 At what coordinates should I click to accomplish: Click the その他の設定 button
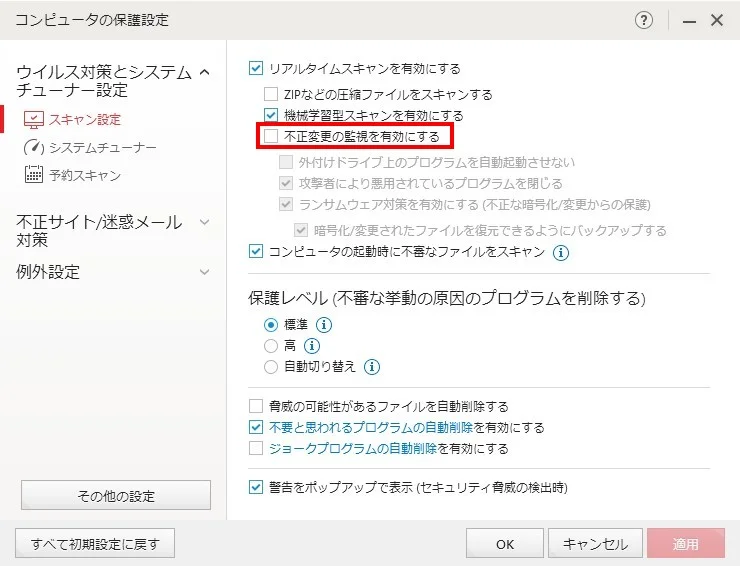[116, 495]
